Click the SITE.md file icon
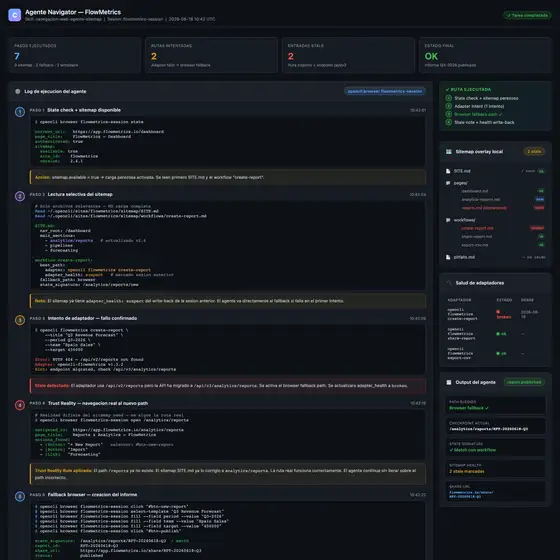 (448, 171)
